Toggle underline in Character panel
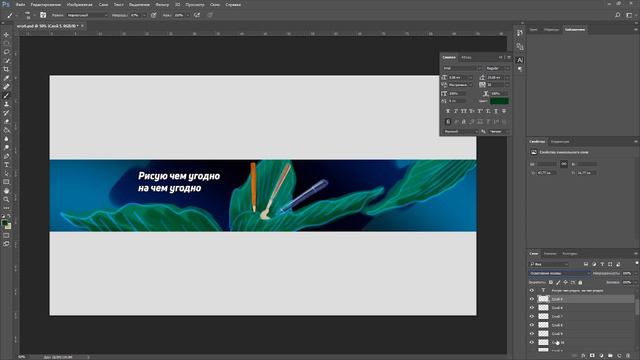Viewport: 640px width, 360px height. click(496, 111)
